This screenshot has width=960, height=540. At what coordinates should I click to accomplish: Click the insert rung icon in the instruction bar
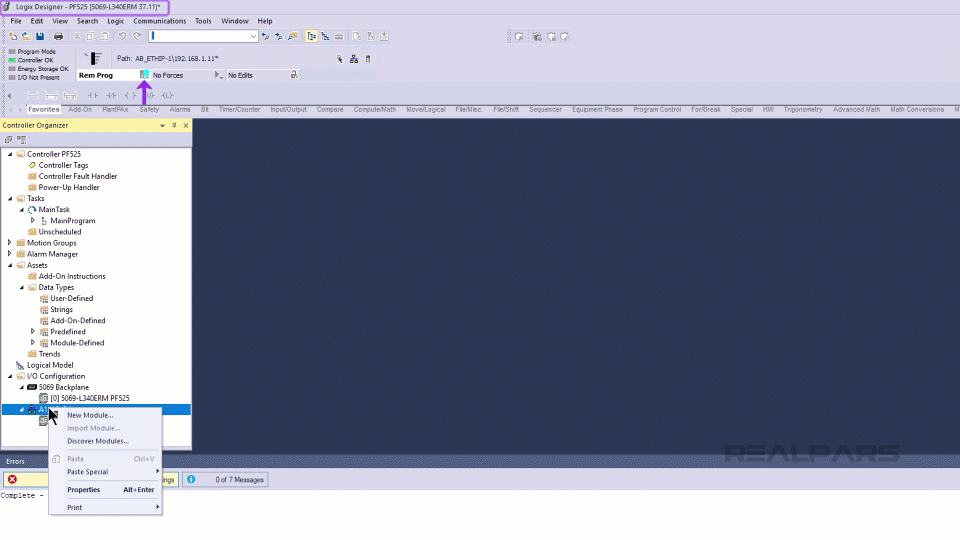(32, 96)
